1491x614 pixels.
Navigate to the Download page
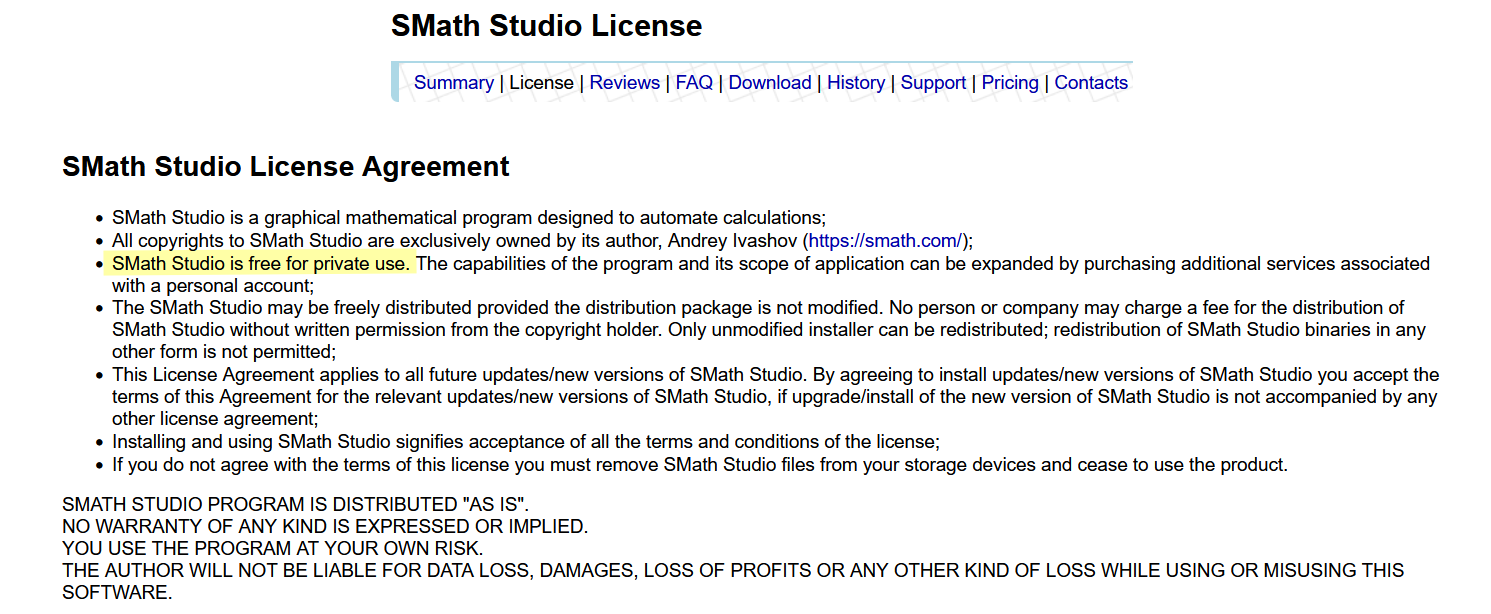tap(769, 83)
